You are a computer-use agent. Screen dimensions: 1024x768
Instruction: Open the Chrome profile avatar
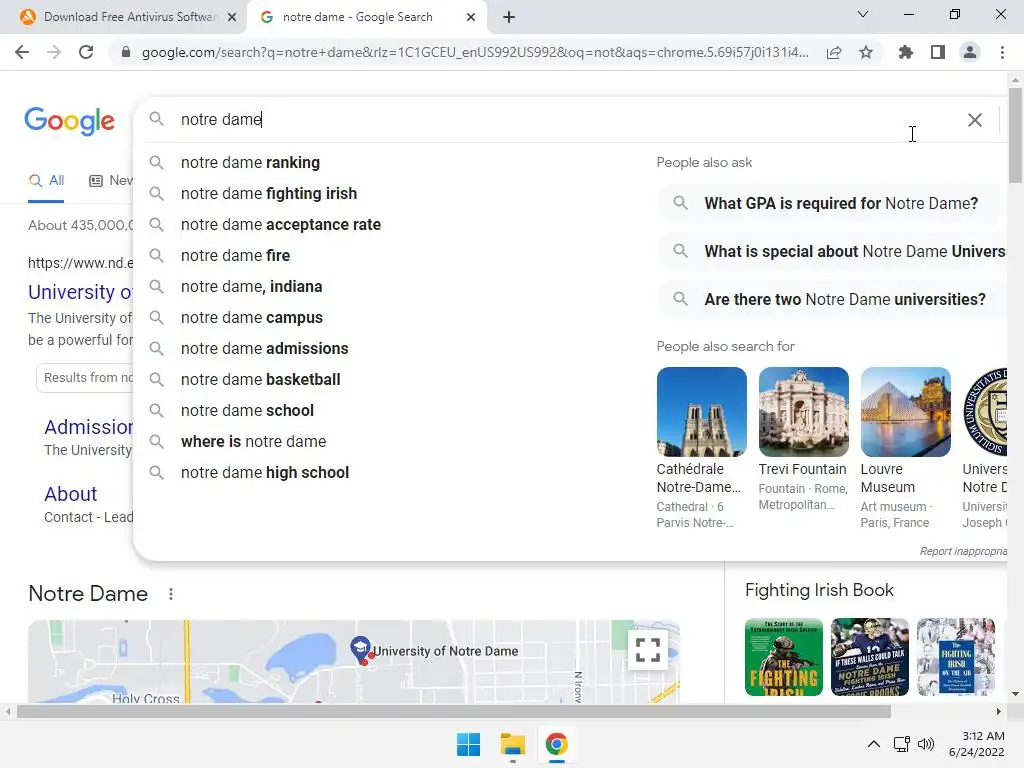point(970,52)
